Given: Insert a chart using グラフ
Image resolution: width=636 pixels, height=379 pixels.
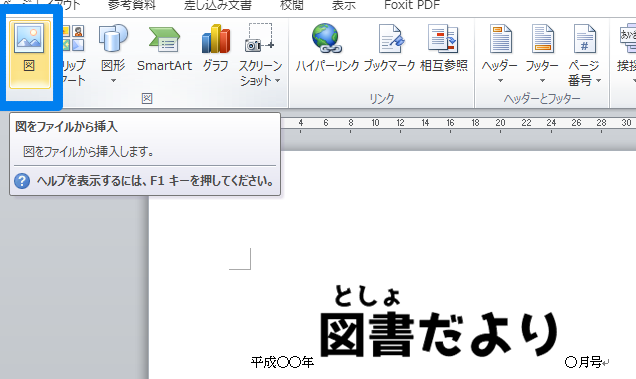Looking at the screenshot, I should click(215, 49).
